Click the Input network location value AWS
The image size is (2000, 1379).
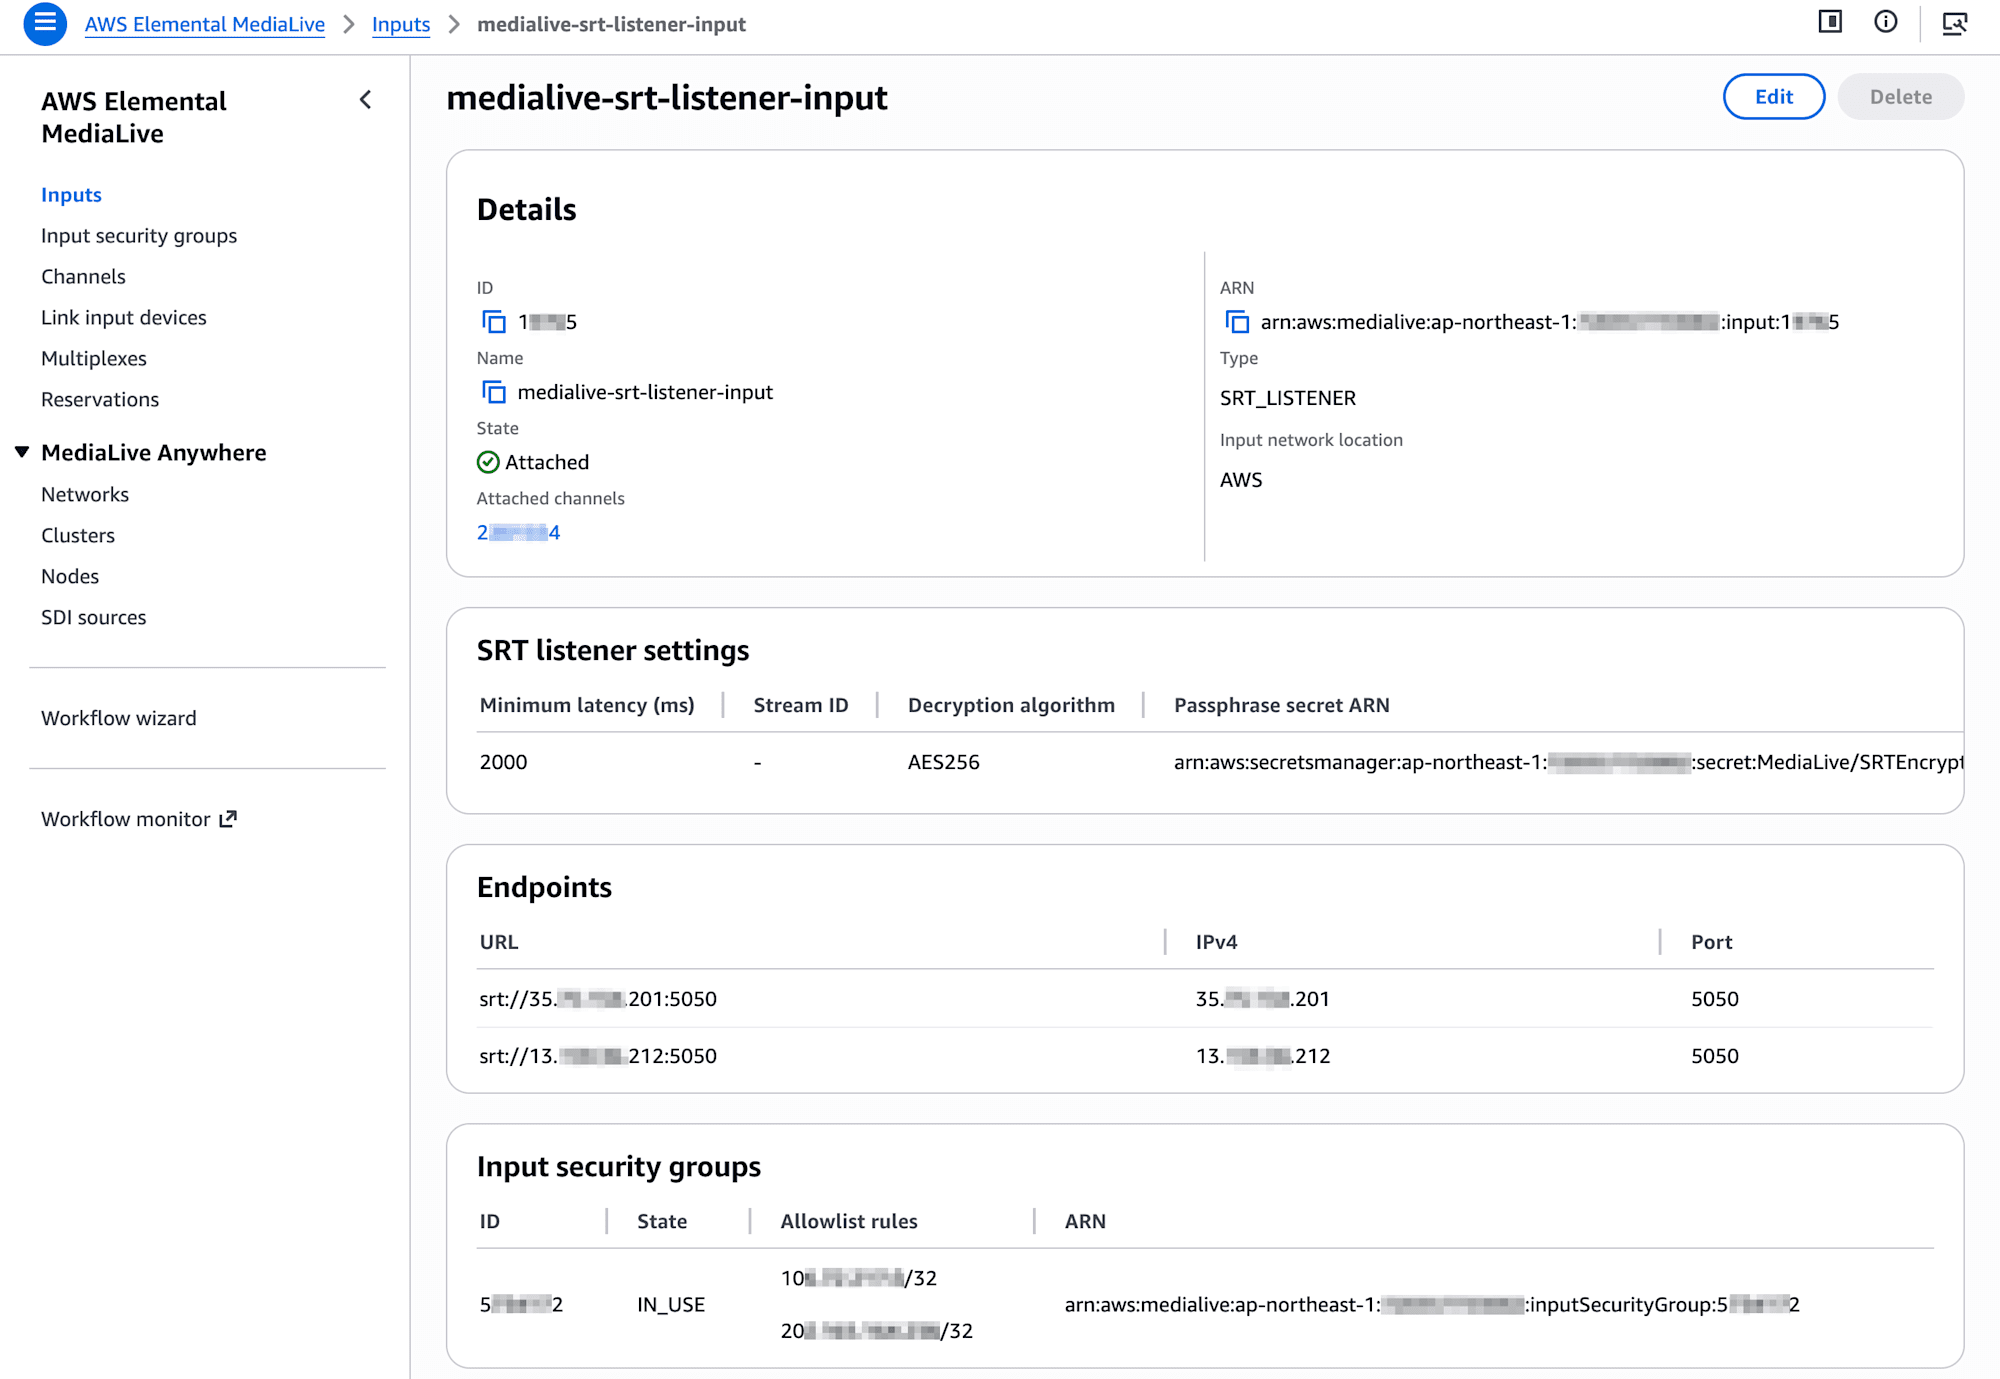1241,480
